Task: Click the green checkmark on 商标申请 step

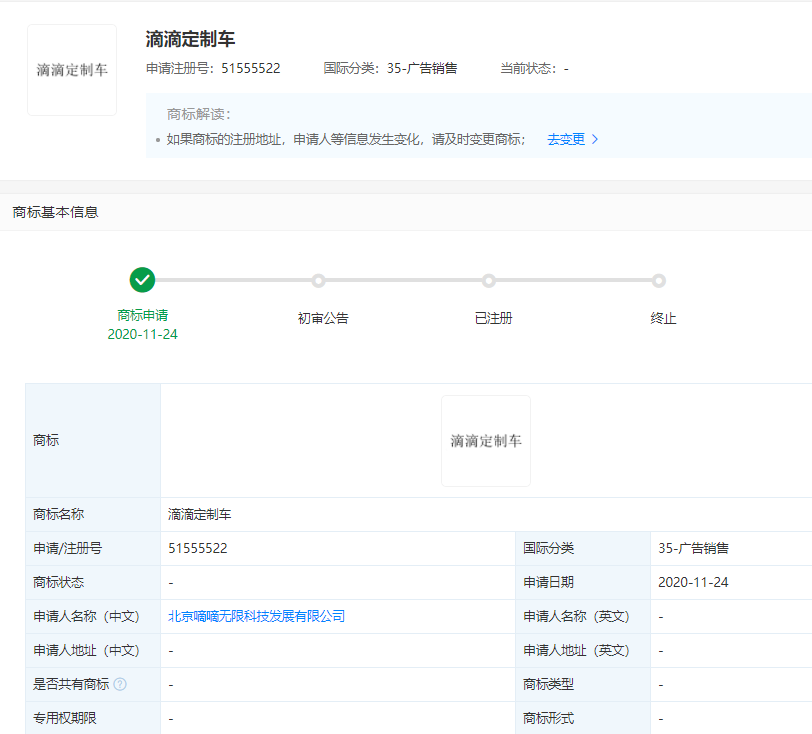Action: tap(143, 280)
